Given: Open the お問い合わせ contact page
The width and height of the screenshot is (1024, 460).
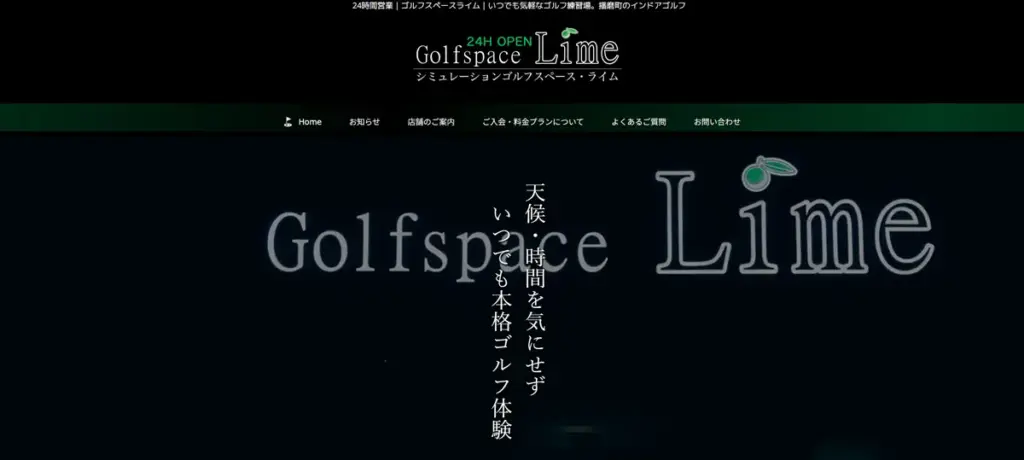Looking at the screenshot, I should tap(717, 122).
